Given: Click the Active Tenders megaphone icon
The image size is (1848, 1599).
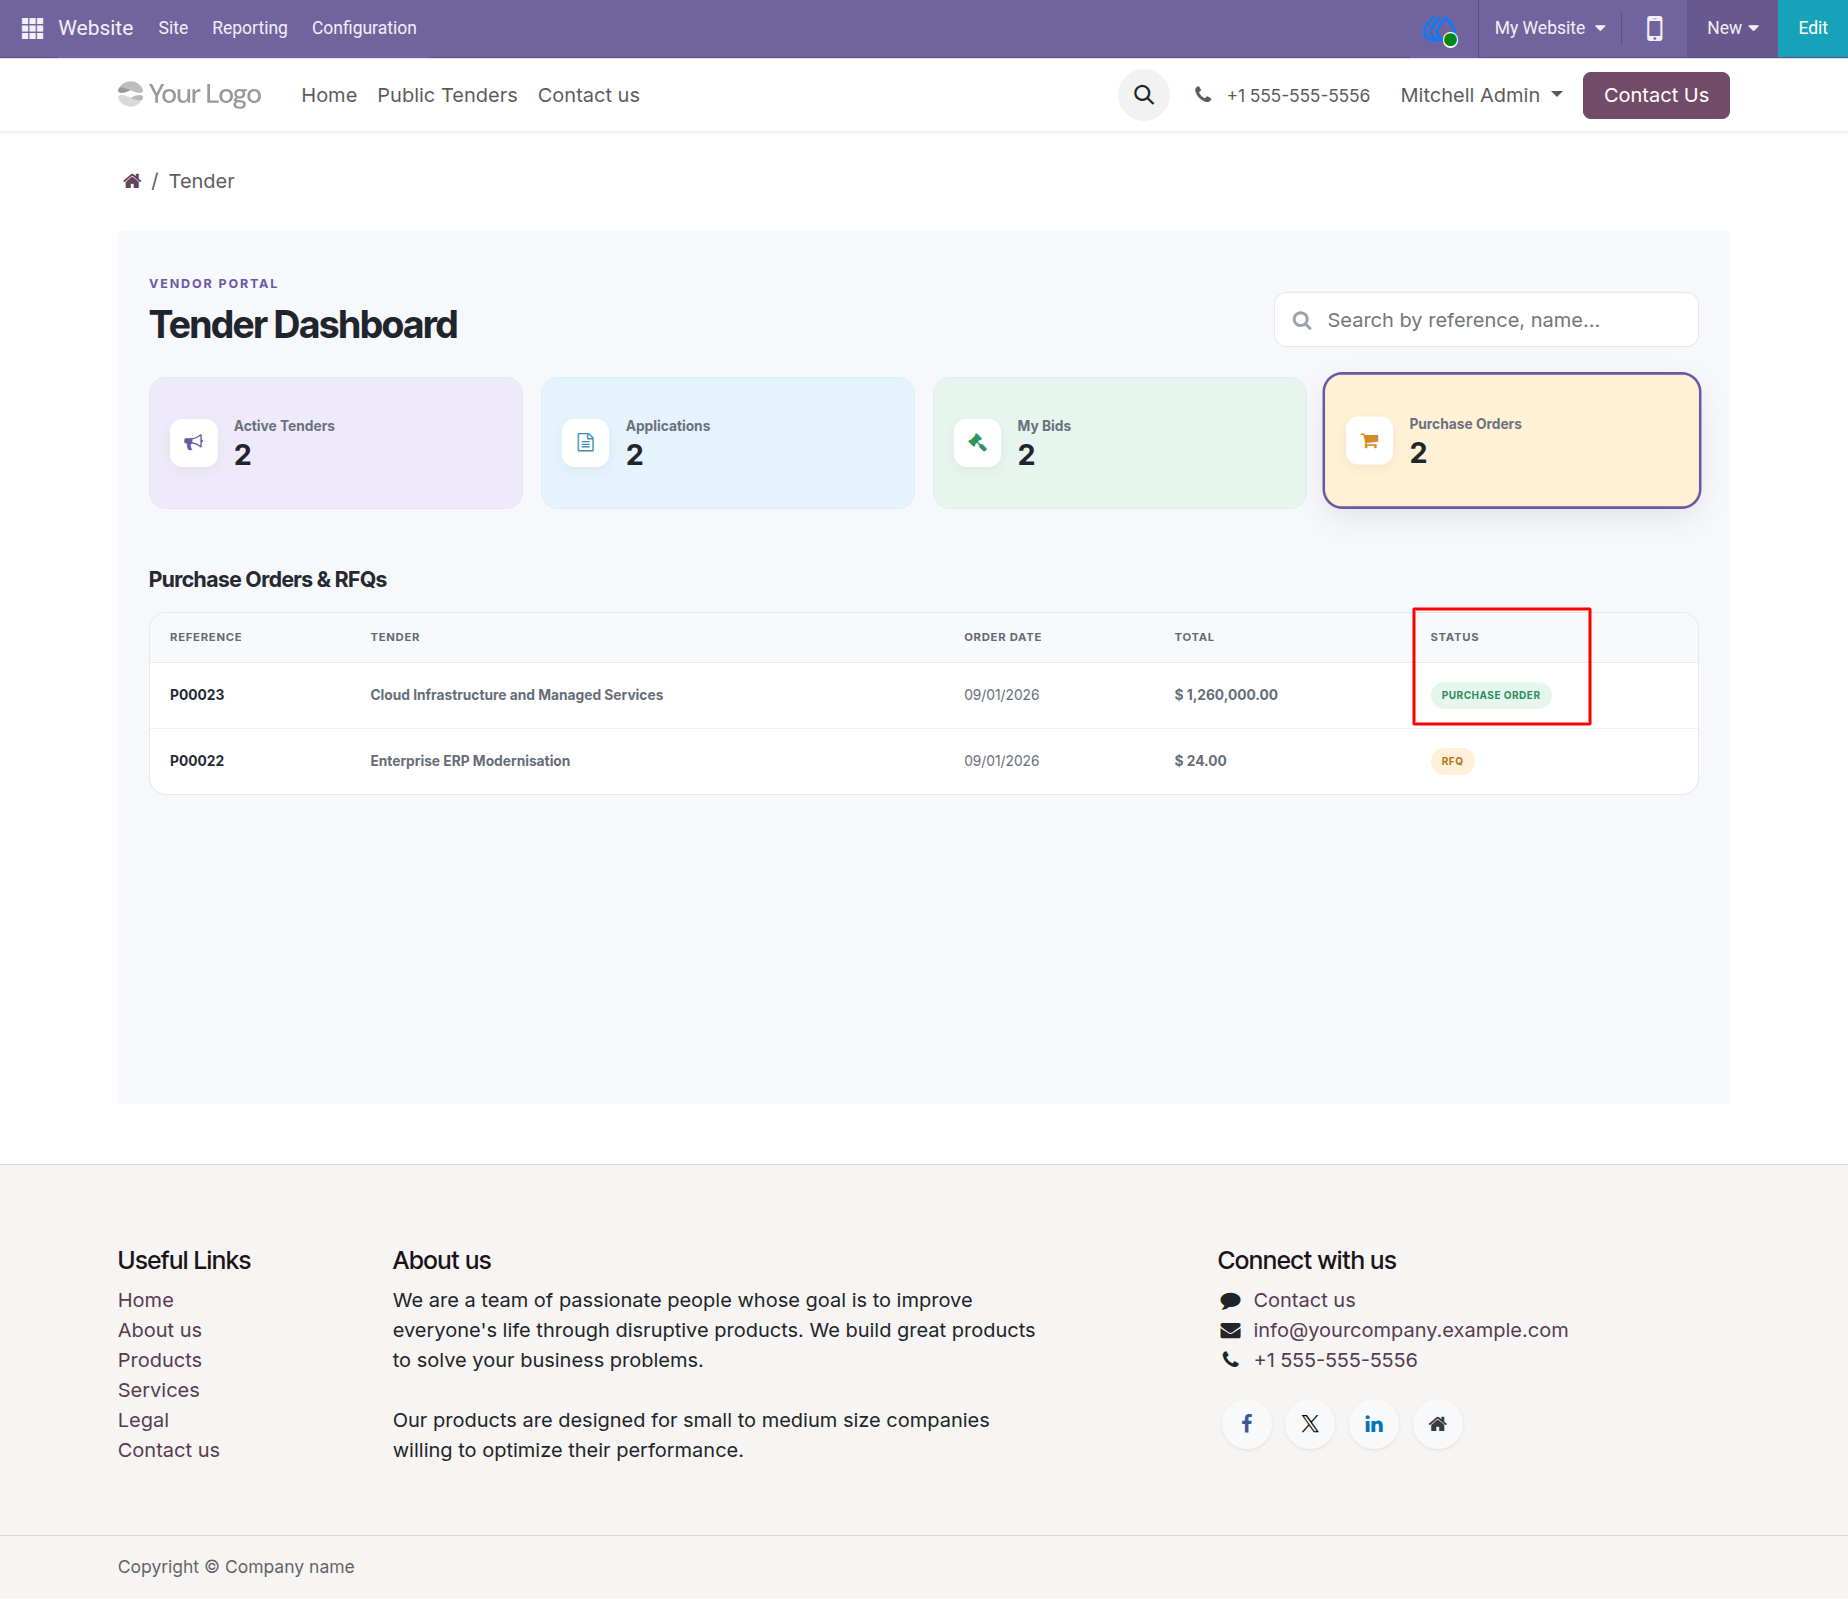Looking at the screenshot, I should (x=194, y=442).
